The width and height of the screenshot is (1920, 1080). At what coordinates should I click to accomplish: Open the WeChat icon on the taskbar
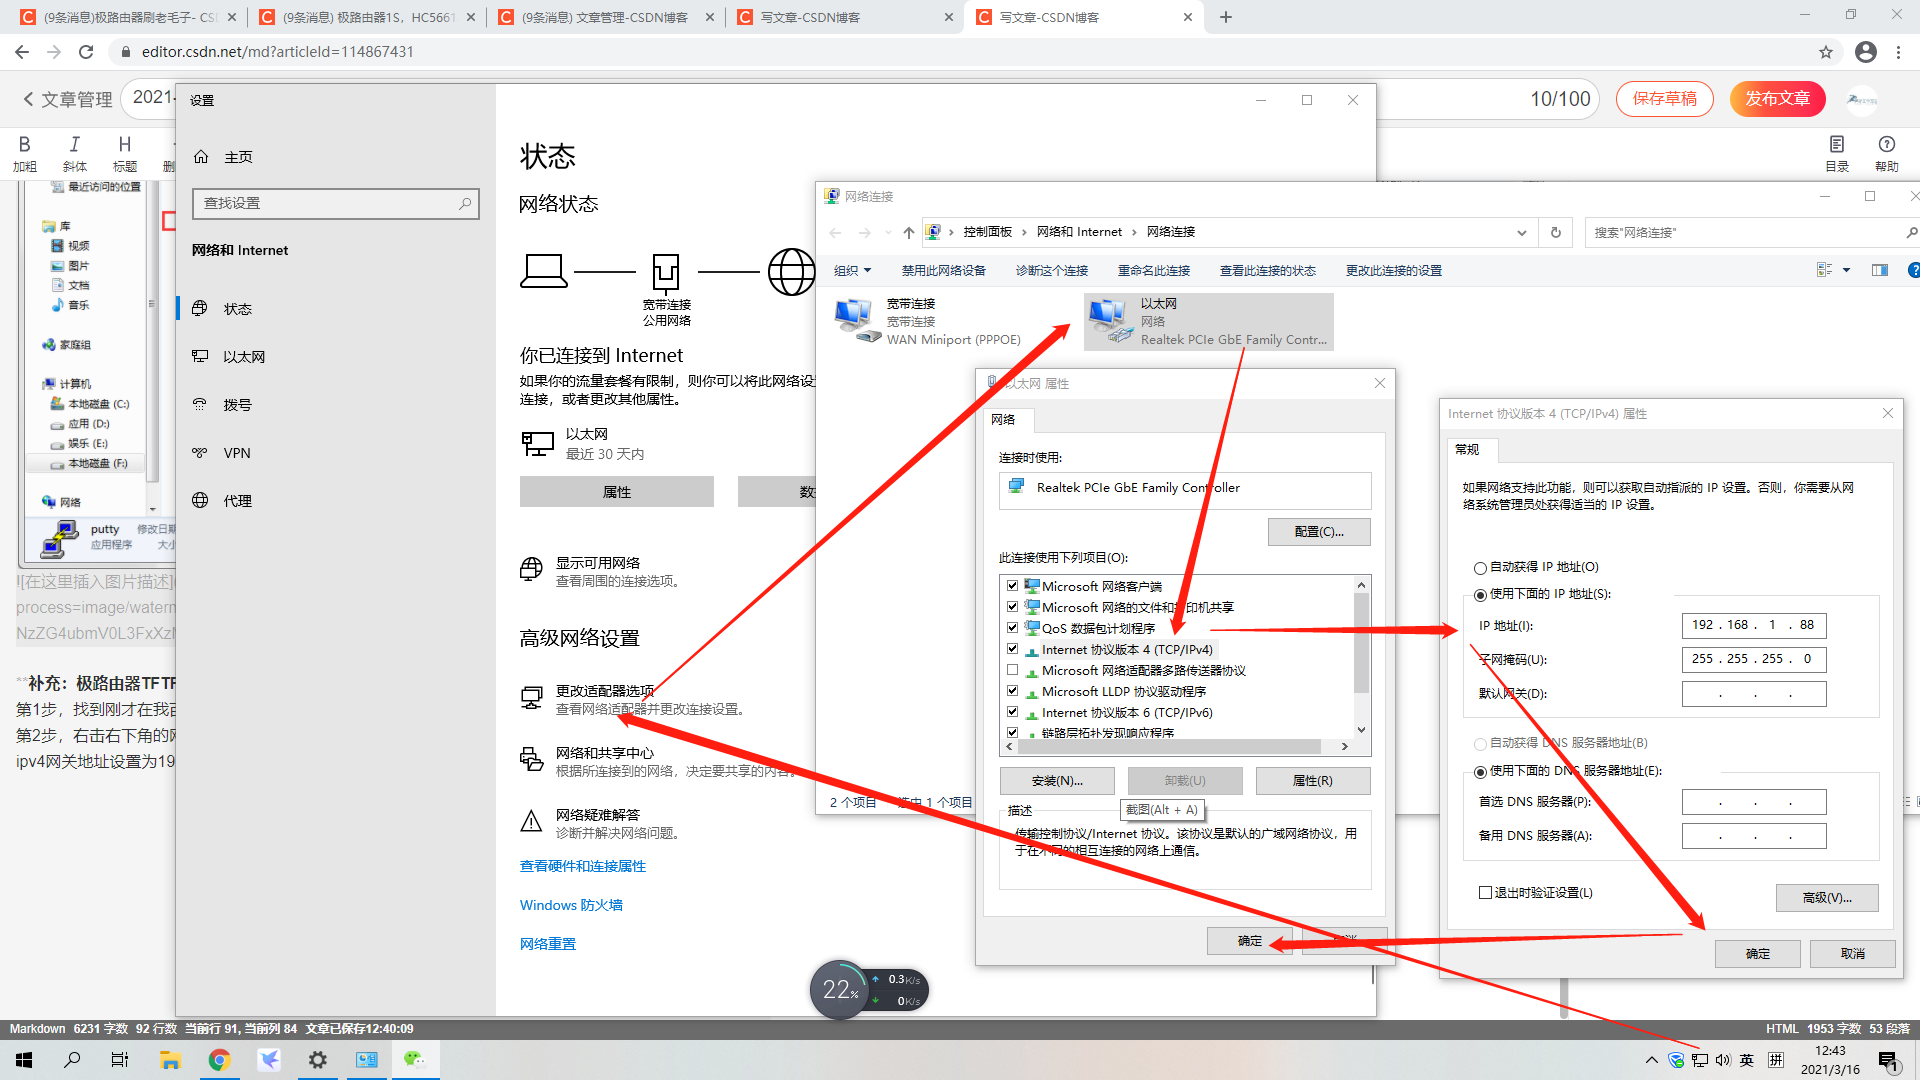(414, 1060)
